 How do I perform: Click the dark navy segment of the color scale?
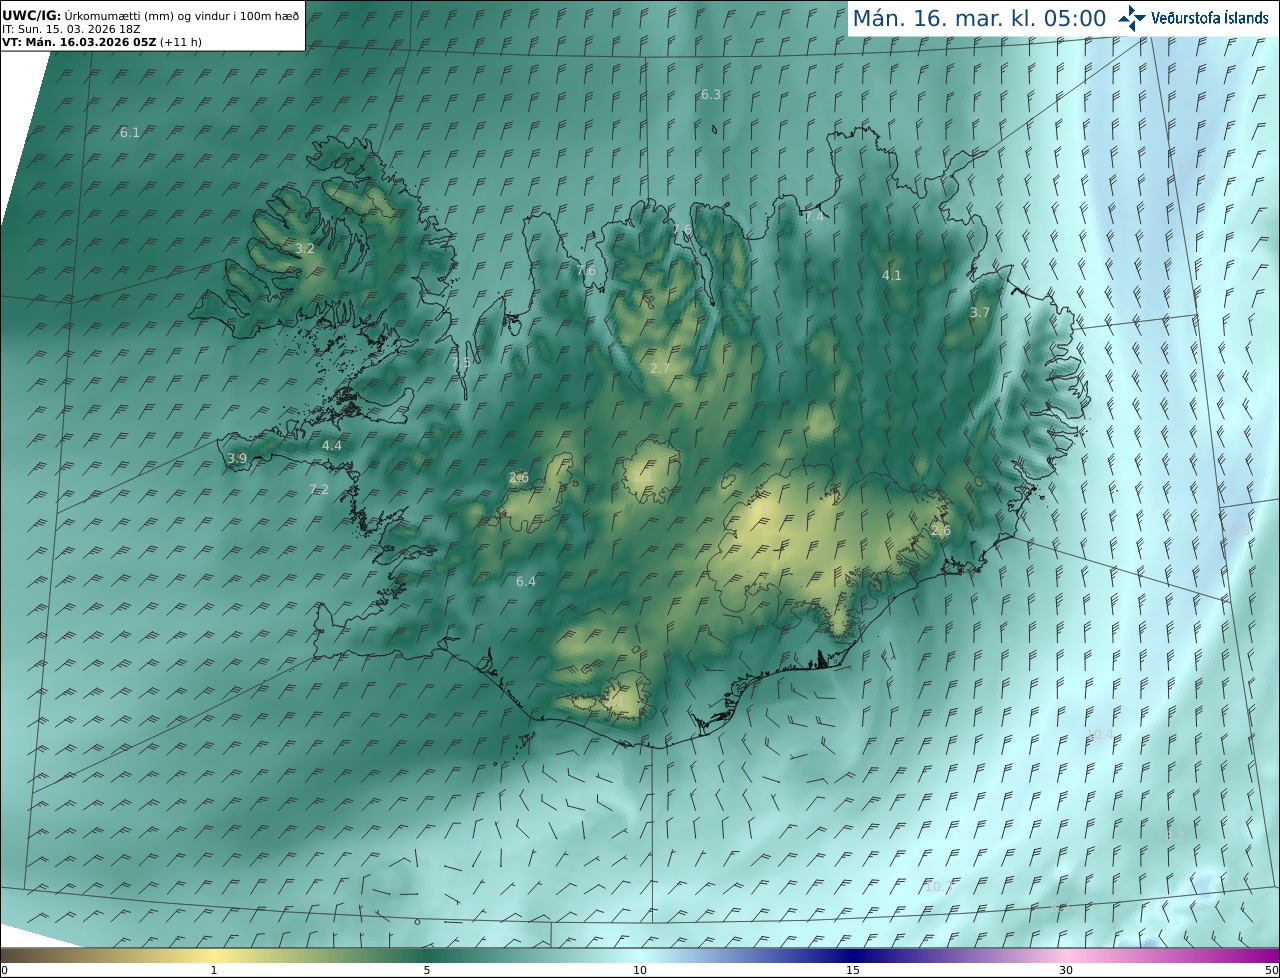[853, 955]
